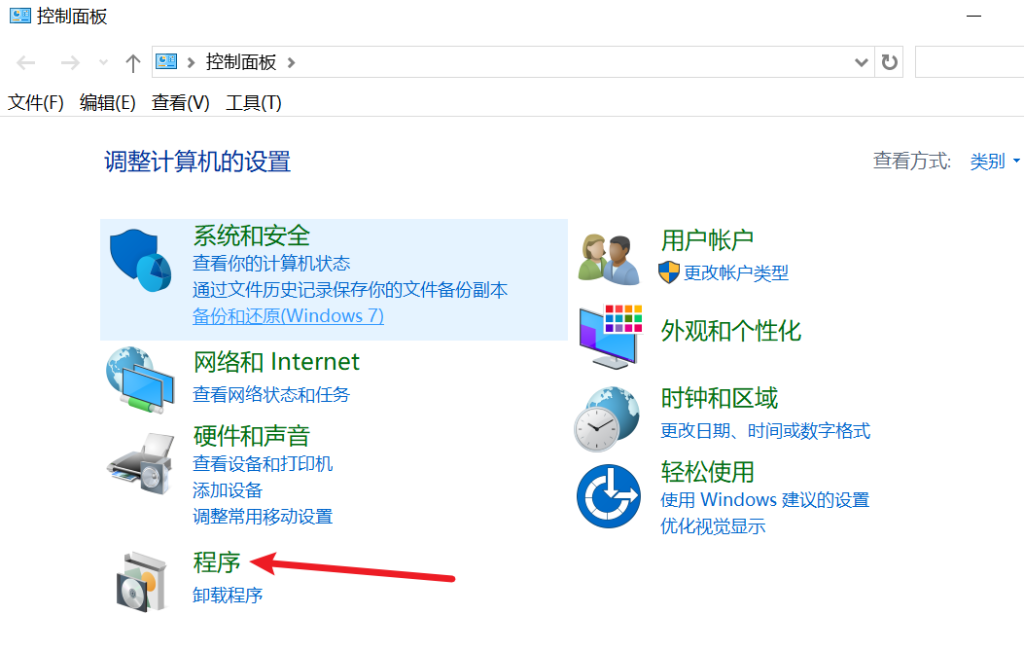The width and height of the screenshot is (1024, 651).
Task: Click the Ease of Access blue icon
Action: tap(608, 496)
